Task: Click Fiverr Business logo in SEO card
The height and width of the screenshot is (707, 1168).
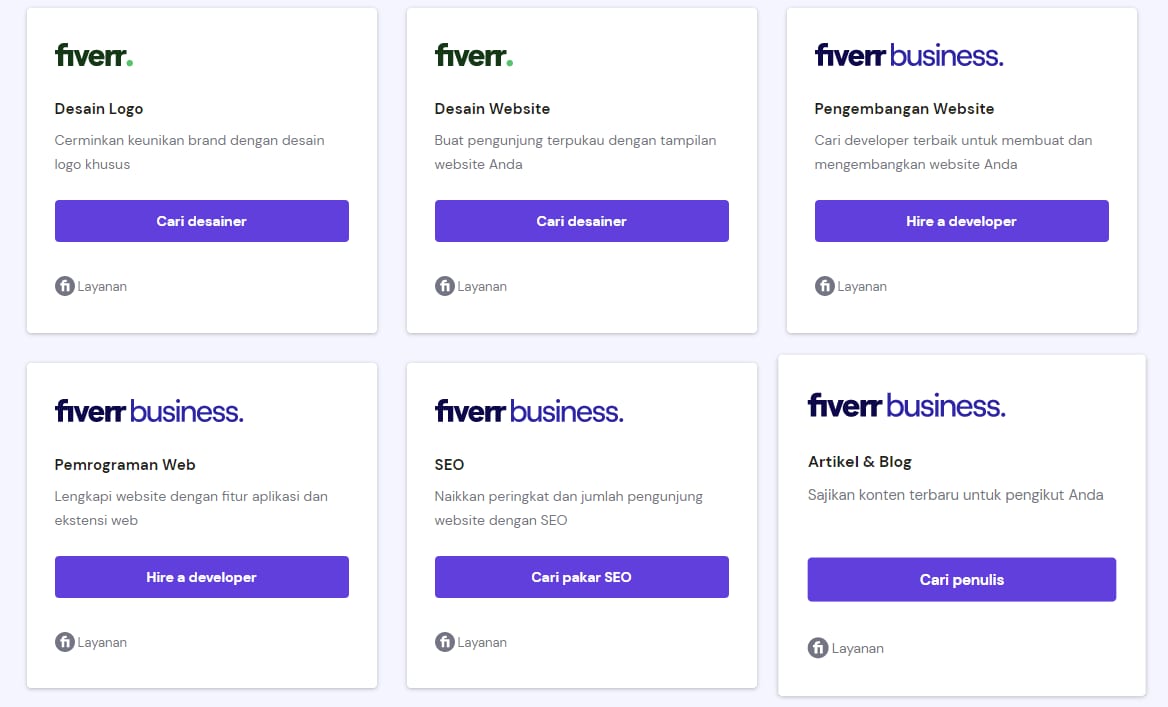Action: point(528,411)
